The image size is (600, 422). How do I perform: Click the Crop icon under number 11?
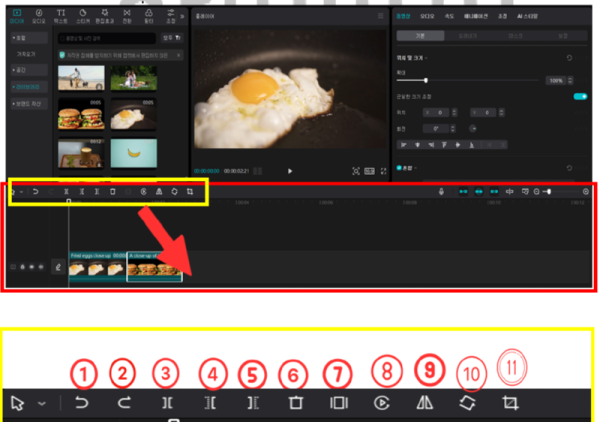pos(512,403)
